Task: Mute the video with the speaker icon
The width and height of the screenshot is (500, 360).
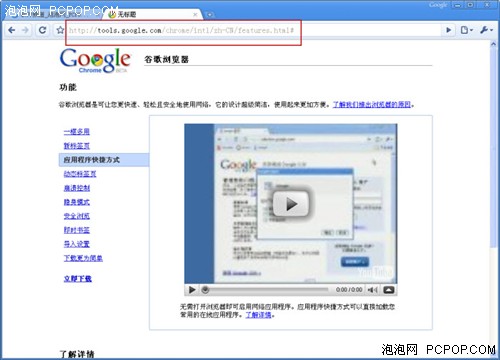Action: tap(372, 290)
